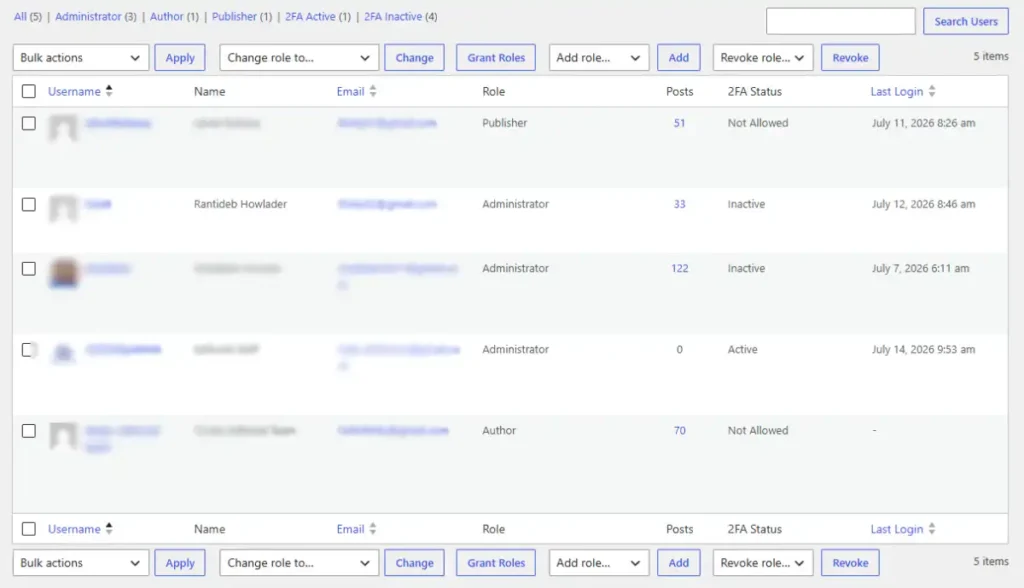This screenshot has height=588, width=1024.
Task: Click the Last Login header link
Action: (x=897, y=91)
